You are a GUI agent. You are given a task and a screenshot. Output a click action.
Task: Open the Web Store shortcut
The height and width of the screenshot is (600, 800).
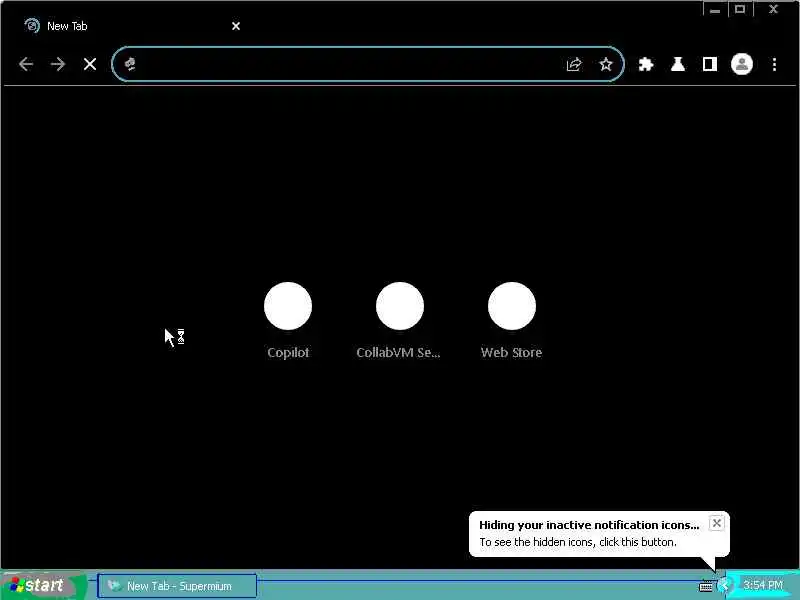click(x=512, y=320)
